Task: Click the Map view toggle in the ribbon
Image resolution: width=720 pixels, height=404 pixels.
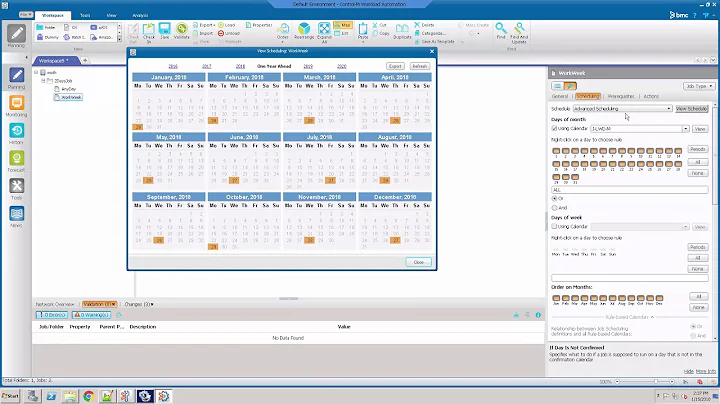Action: click(343, 25)
